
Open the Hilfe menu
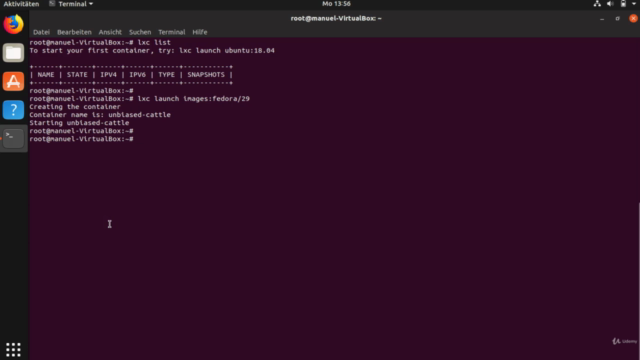(200, 32)
